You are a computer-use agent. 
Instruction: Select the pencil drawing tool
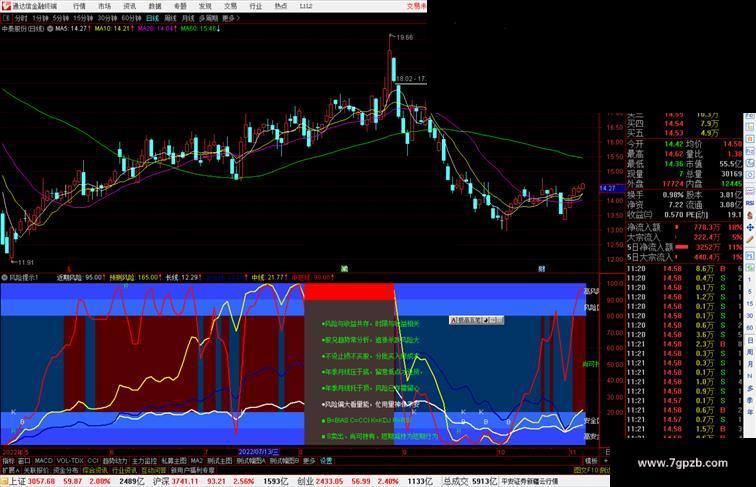pyautogui.click(x=750, y=240)
